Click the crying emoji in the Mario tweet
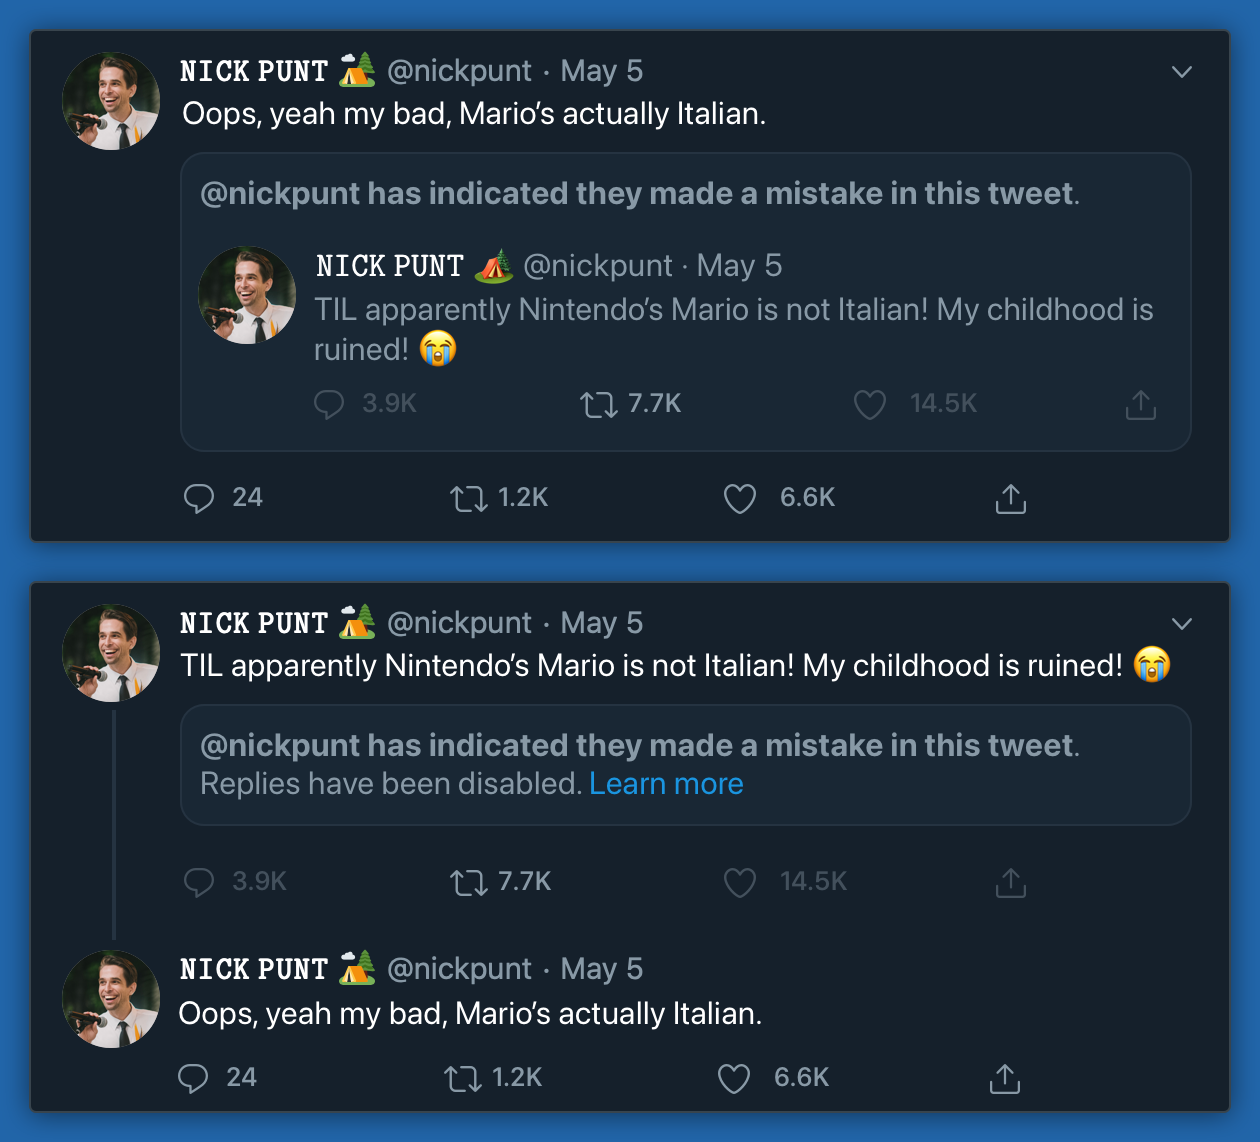The width and height of the screenshot is (1260, 1142). [1152, 664]
